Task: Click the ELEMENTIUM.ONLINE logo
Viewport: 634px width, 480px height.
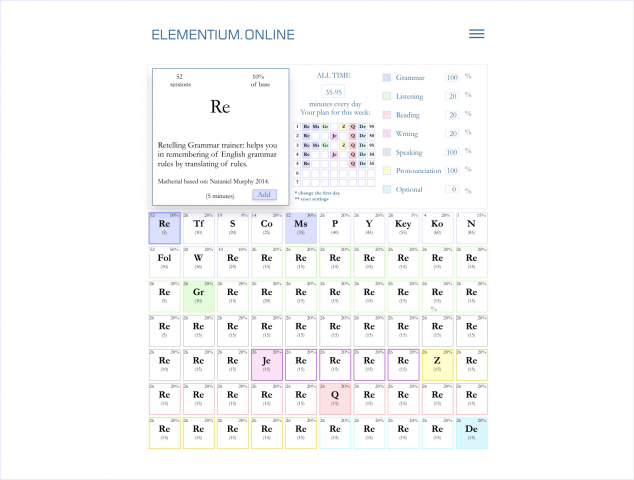Action: tap(223, 35)
